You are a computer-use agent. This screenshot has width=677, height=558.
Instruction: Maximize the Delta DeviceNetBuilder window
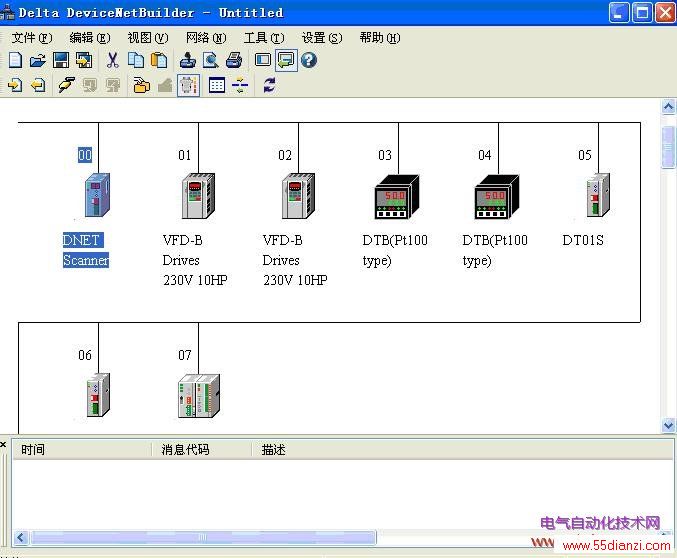(x=642, y=13)
